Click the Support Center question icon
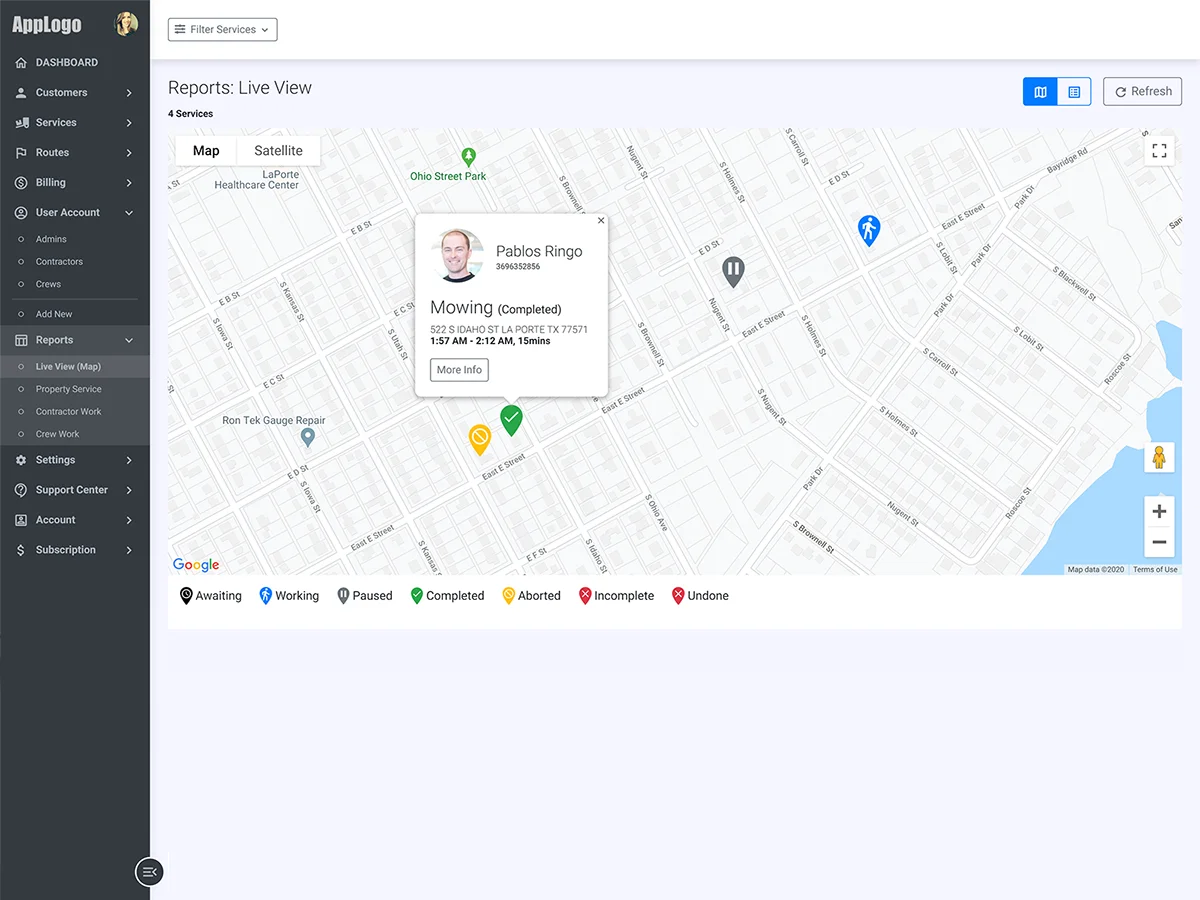 [21, 490]
